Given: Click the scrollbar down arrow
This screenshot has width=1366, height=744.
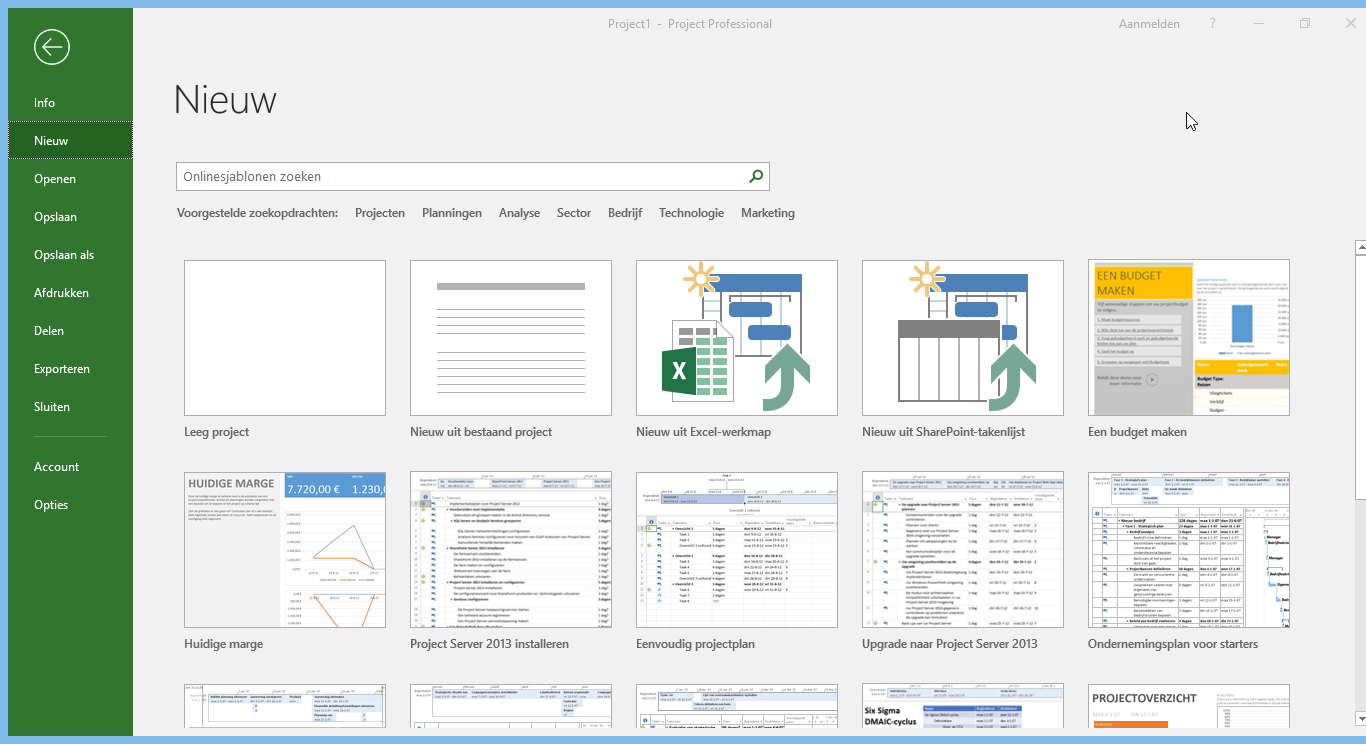Looking at the screenshot, I should [1360, 717].
